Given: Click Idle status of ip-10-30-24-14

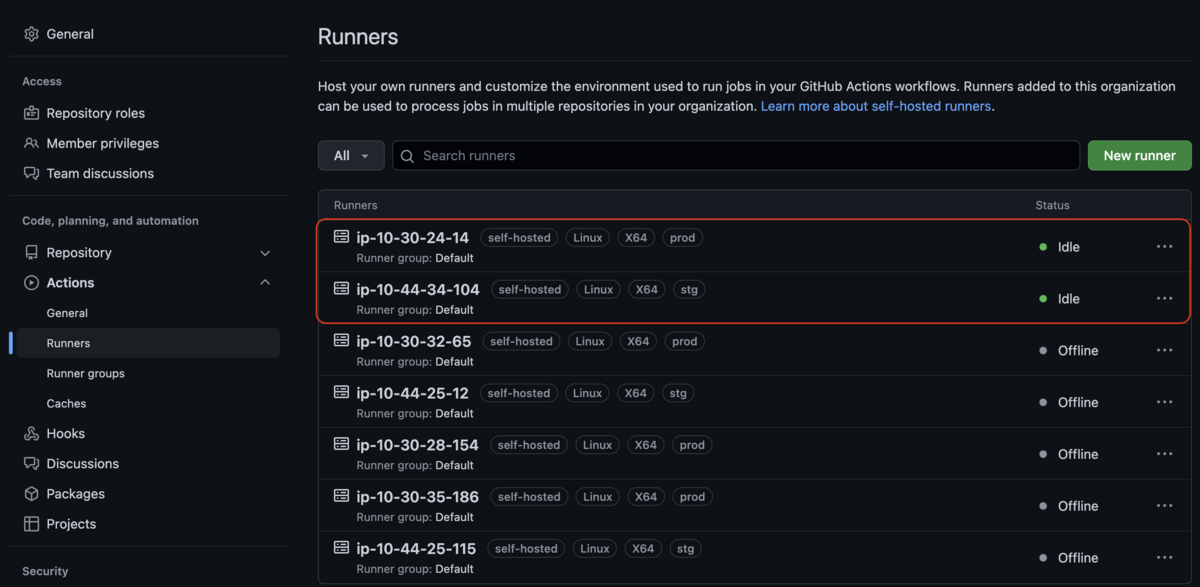Looking at the screenshot, I should pos(1069,247).
